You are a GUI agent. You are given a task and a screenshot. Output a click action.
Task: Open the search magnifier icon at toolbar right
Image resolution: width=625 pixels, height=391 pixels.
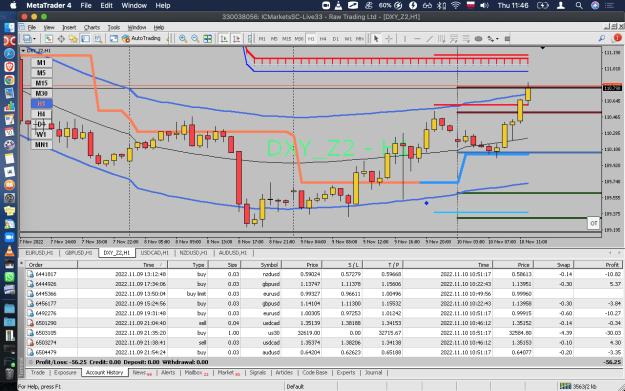coord(601,38)
